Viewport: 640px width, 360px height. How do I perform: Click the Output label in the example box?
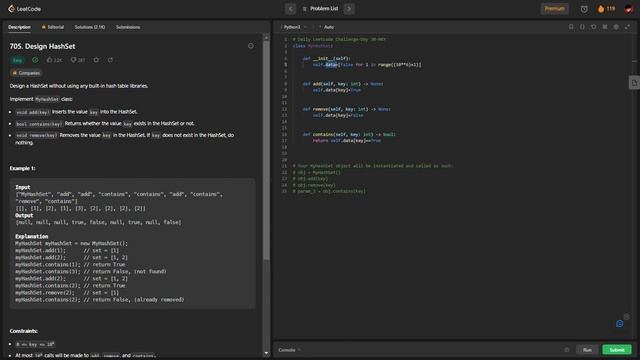[24, 215]
